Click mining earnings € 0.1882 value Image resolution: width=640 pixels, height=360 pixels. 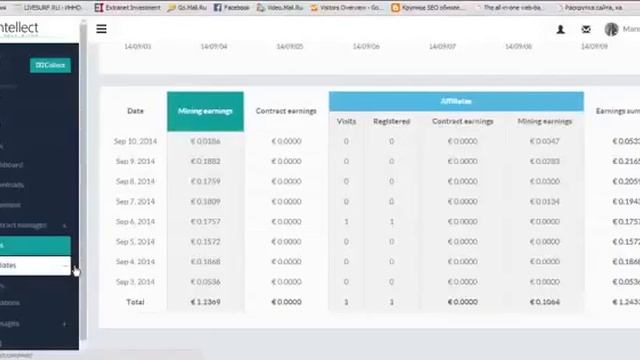[205, 161]
